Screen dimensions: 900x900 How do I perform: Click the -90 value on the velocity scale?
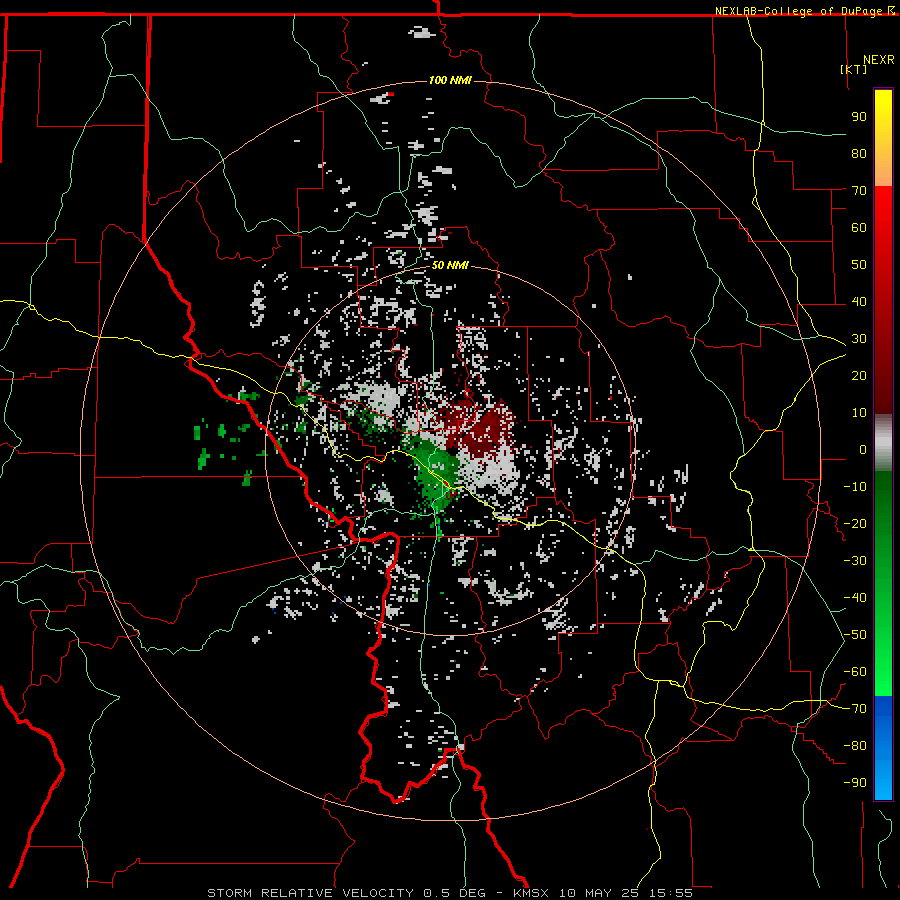[855, 783]
